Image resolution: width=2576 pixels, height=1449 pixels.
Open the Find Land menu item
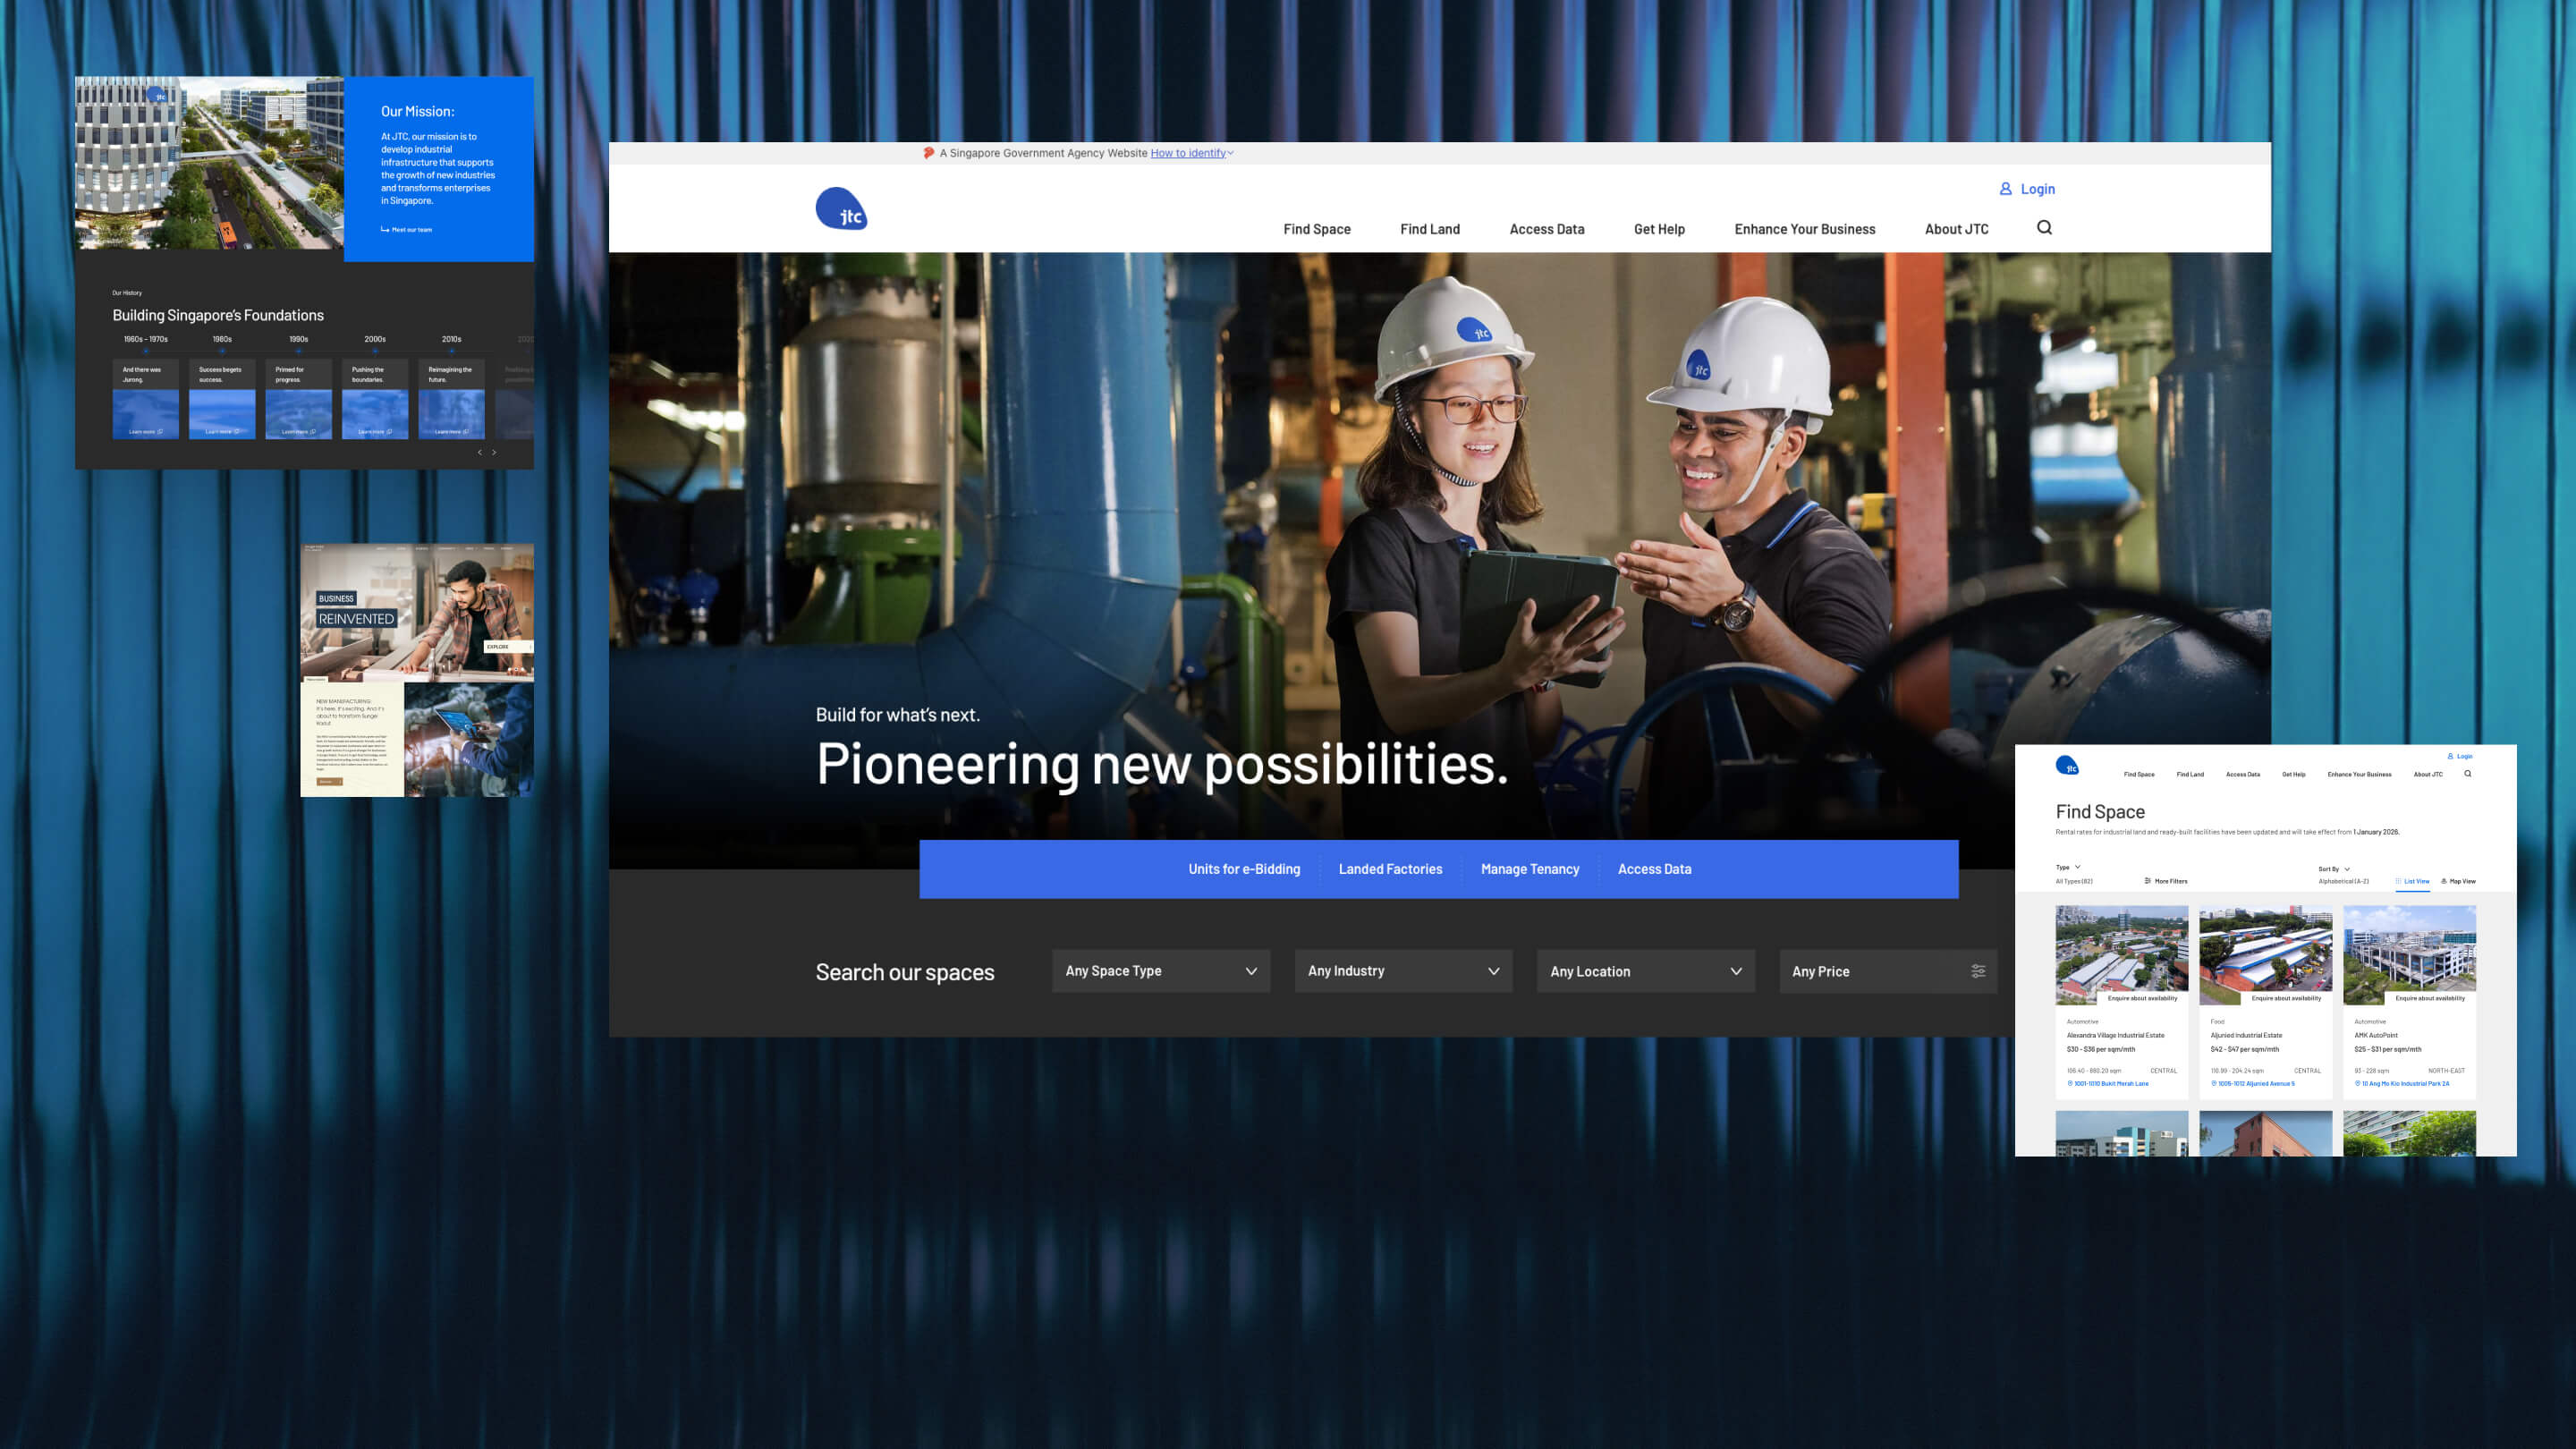tap(1429, 229)
